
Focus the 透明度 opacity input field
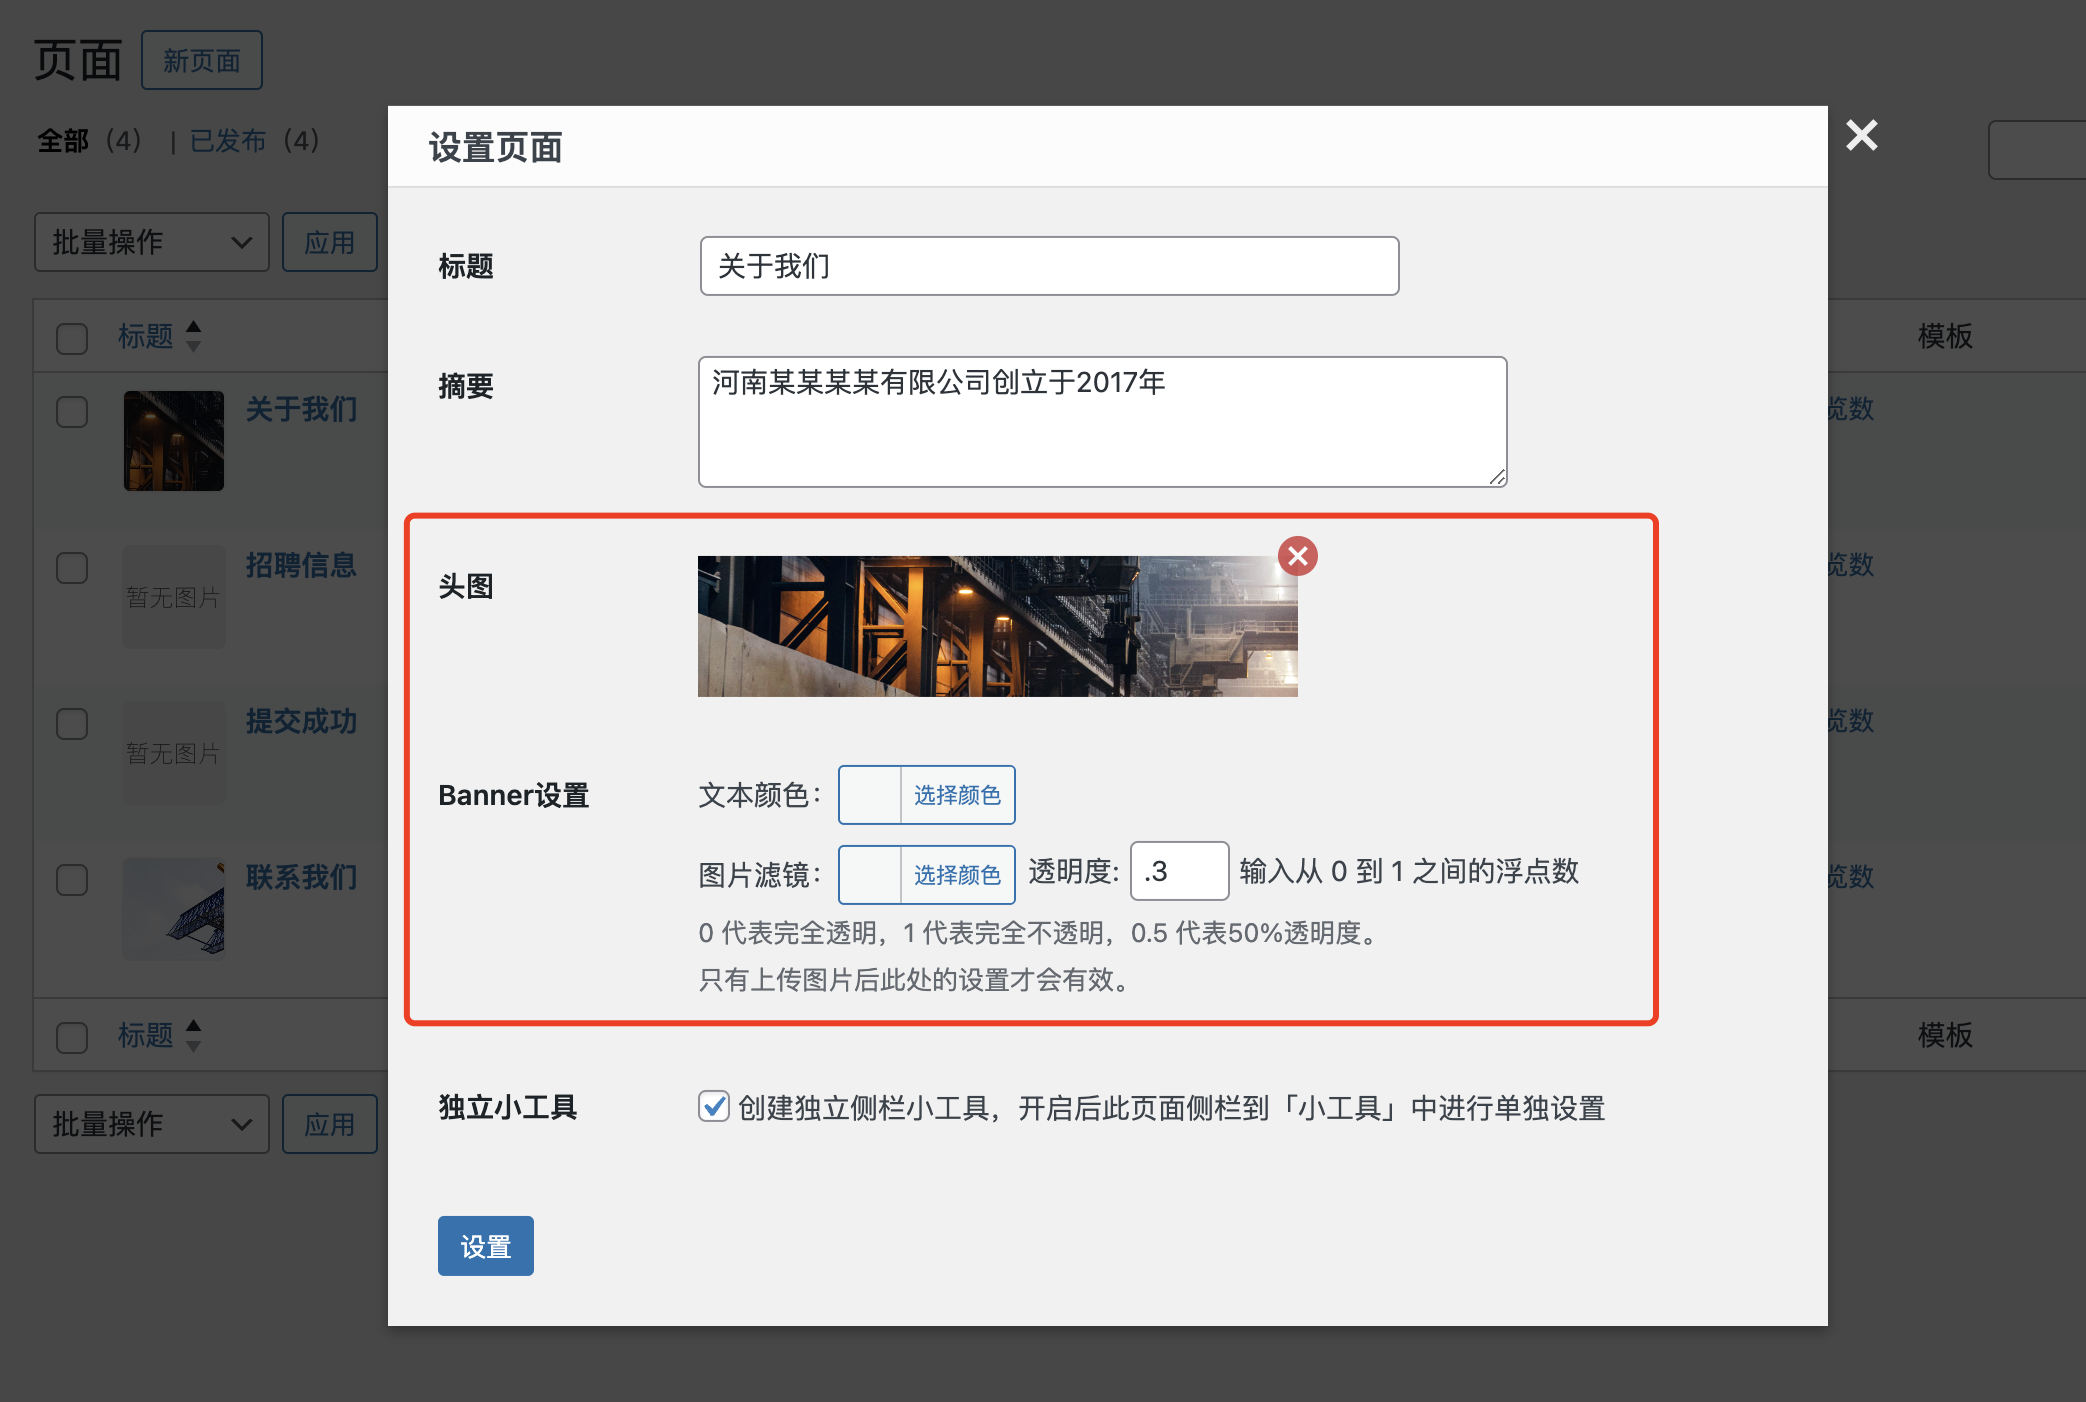coord(1179,871)
